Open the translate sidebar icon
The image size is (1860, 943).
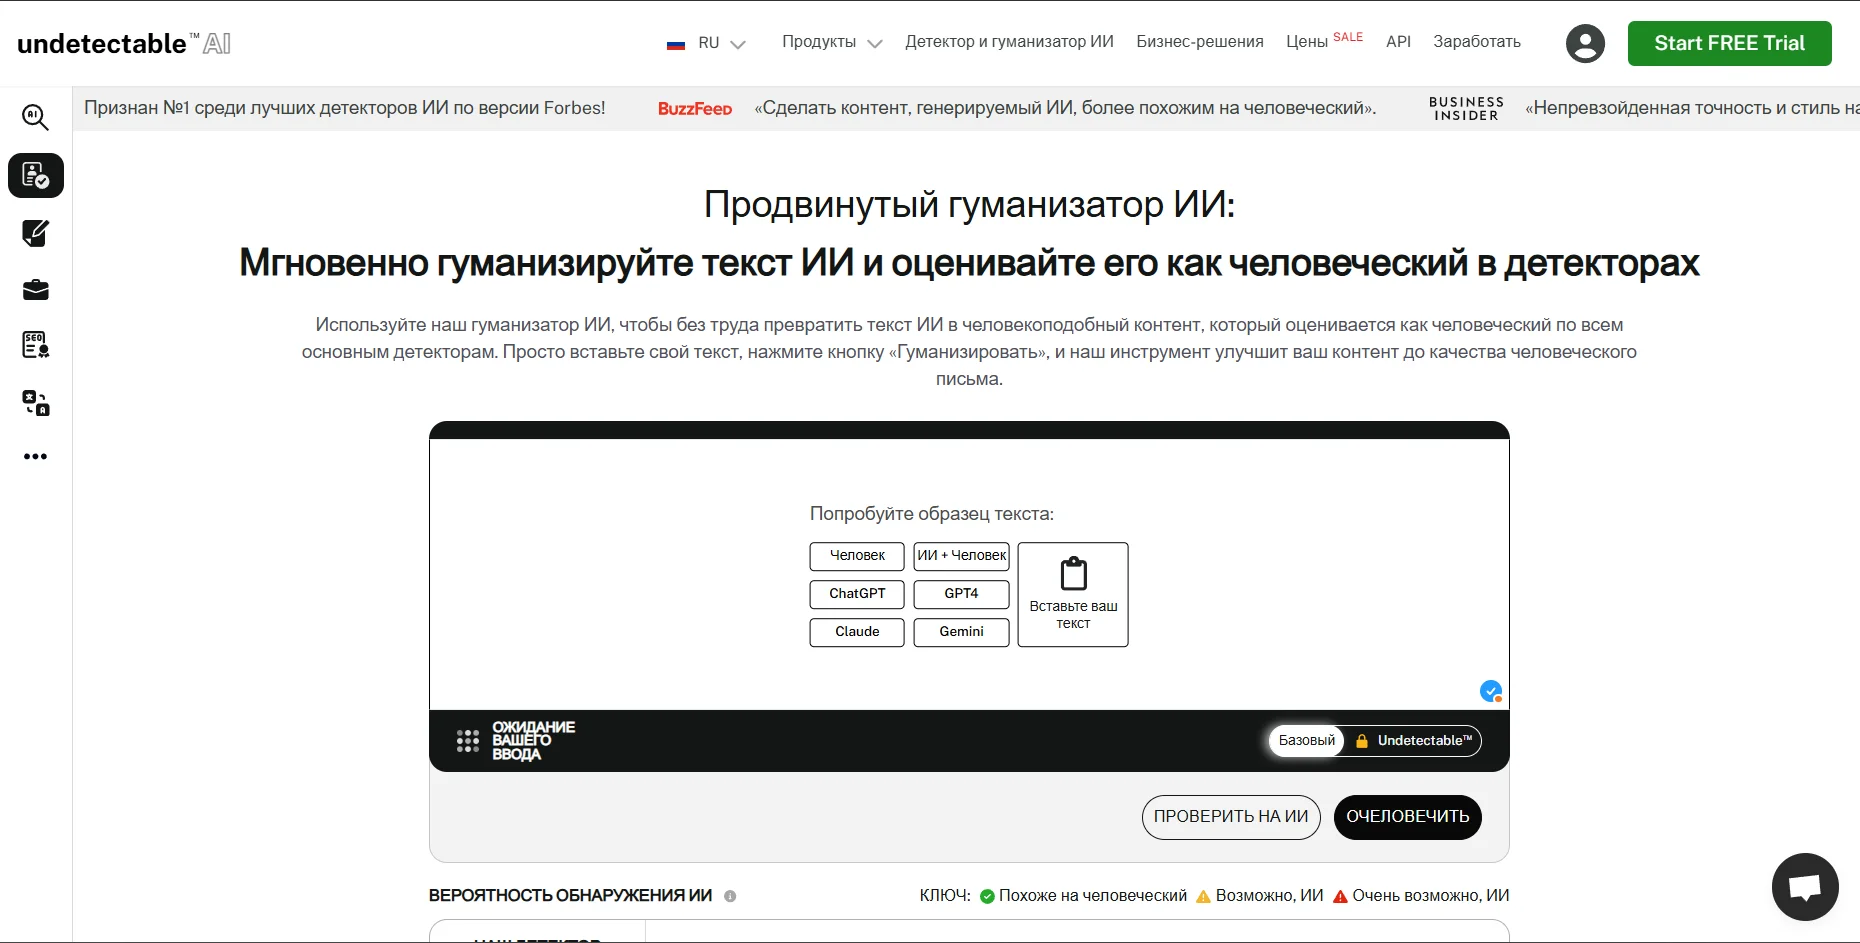pos(36,403)
